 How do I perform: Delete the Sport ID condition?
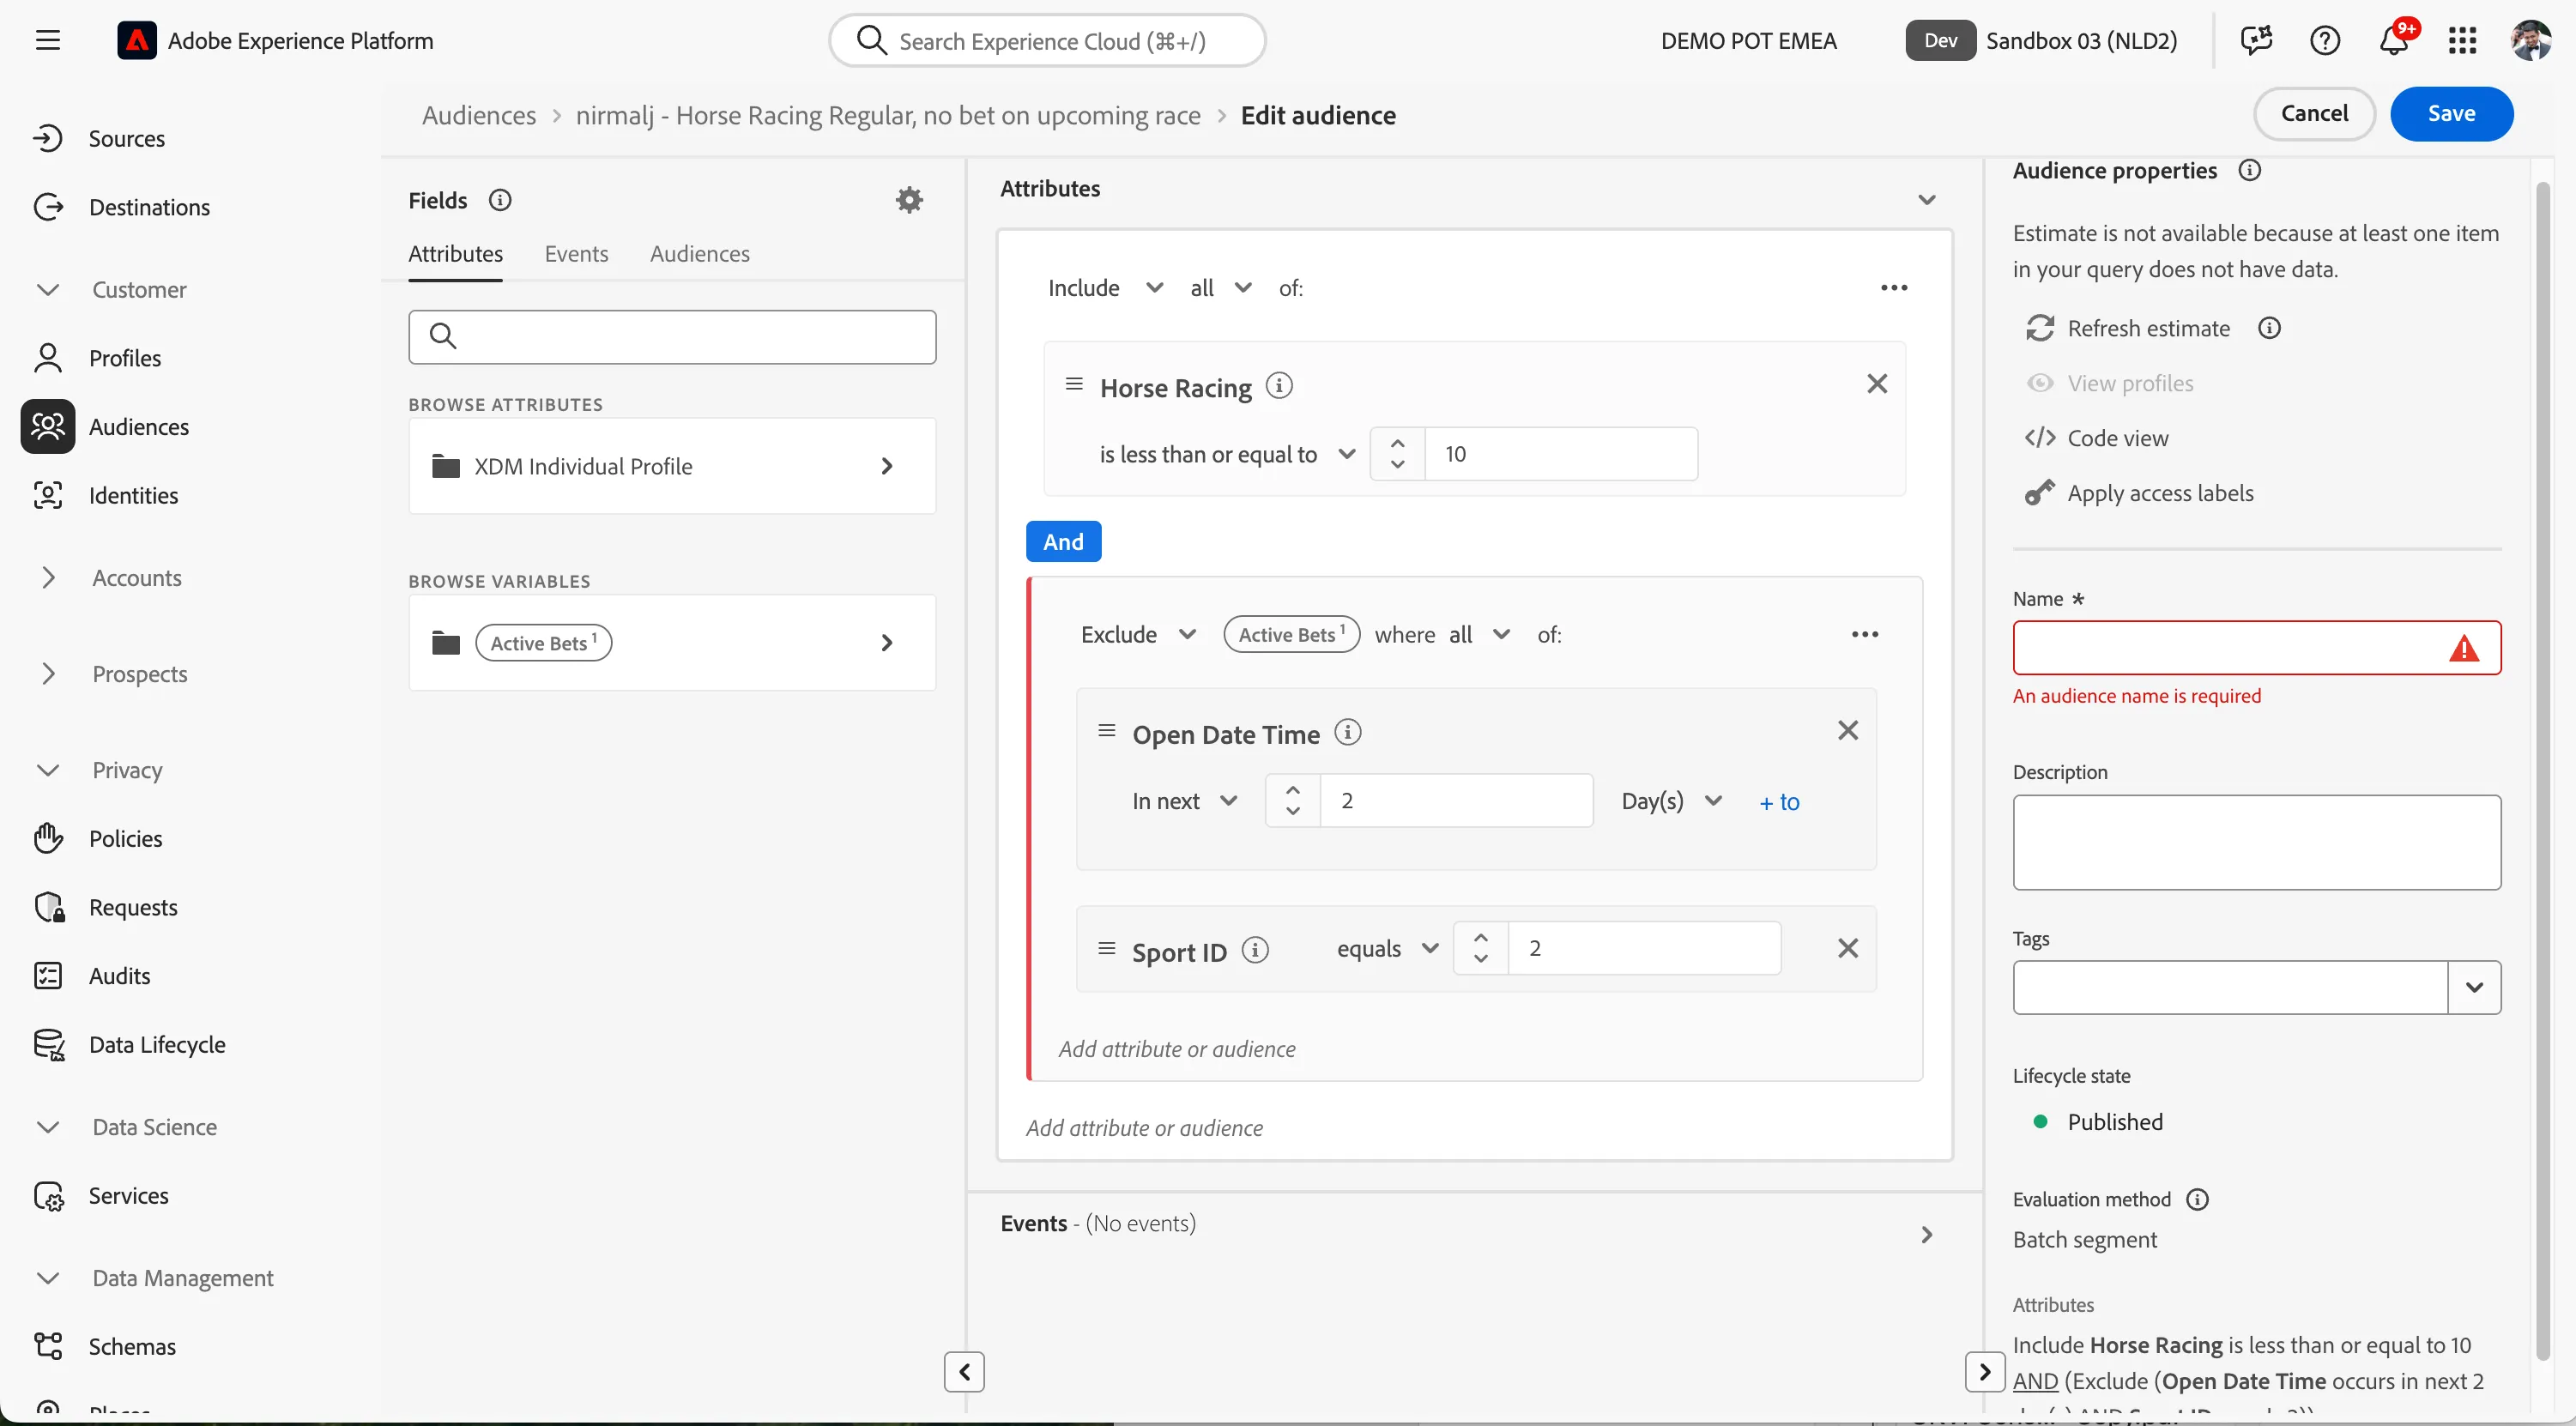1848,948
